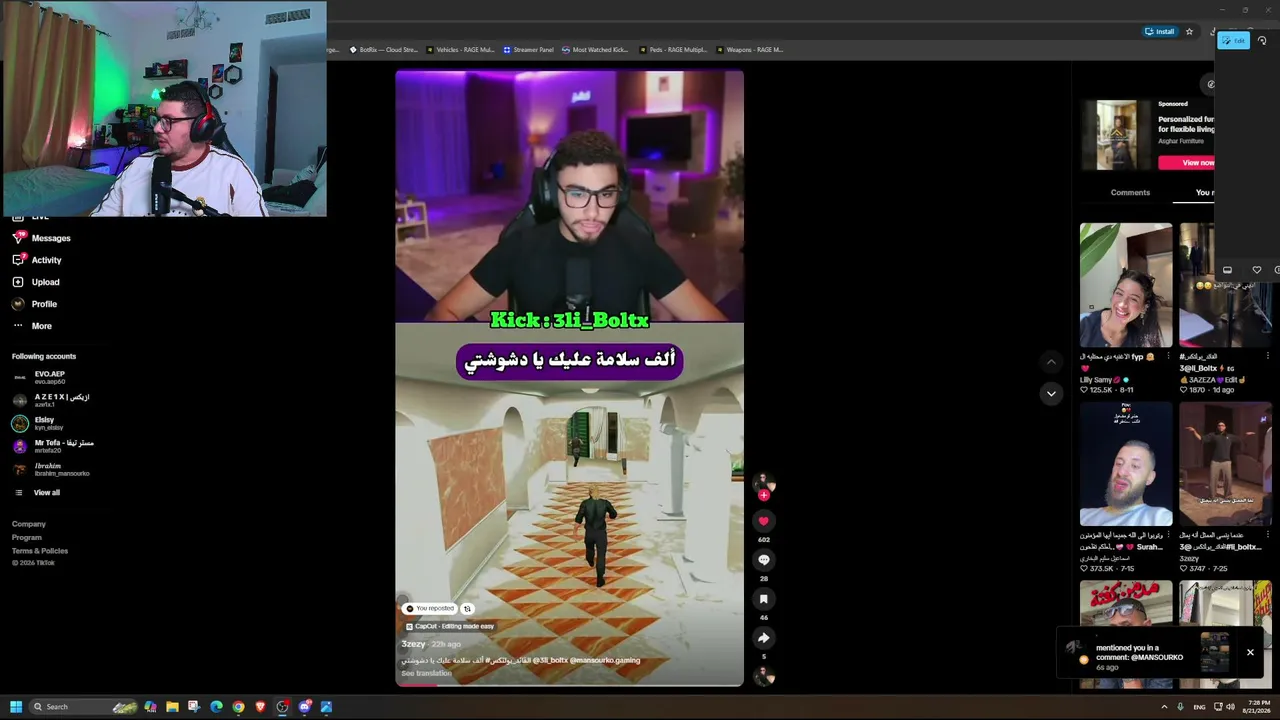
Task: Open the Elslsy following account
Action: click(34, 423)
